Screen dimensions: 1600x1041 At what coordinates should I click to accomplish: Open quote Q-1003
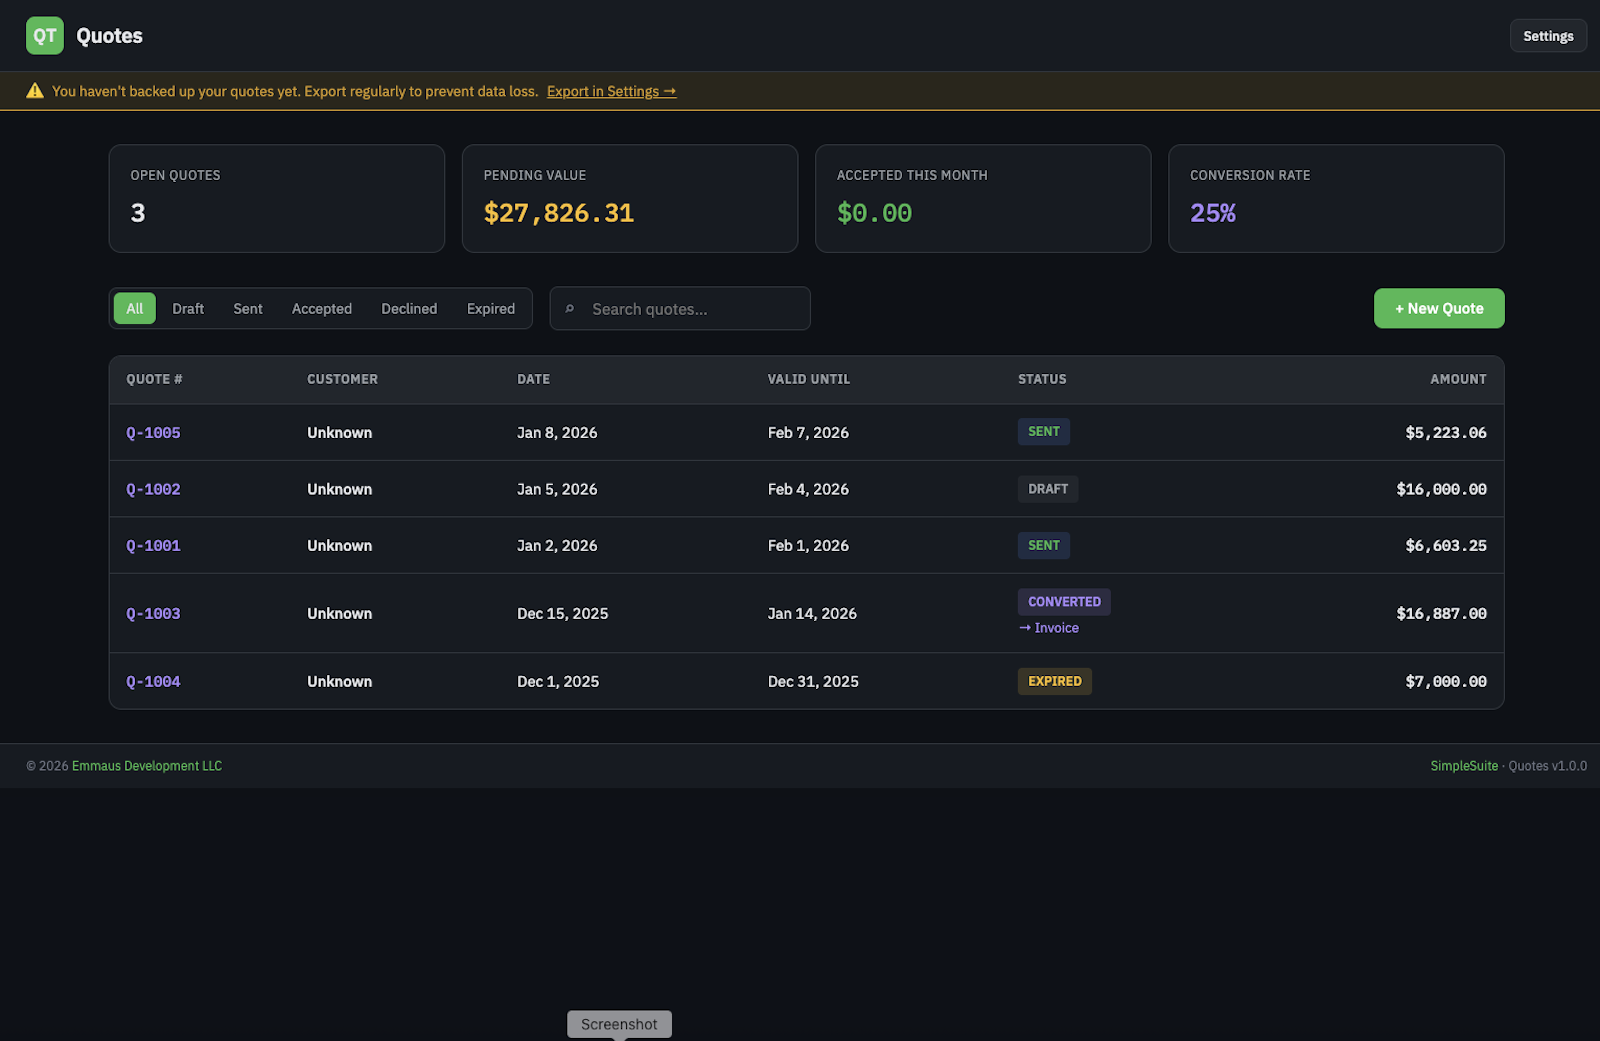[153, 614]
